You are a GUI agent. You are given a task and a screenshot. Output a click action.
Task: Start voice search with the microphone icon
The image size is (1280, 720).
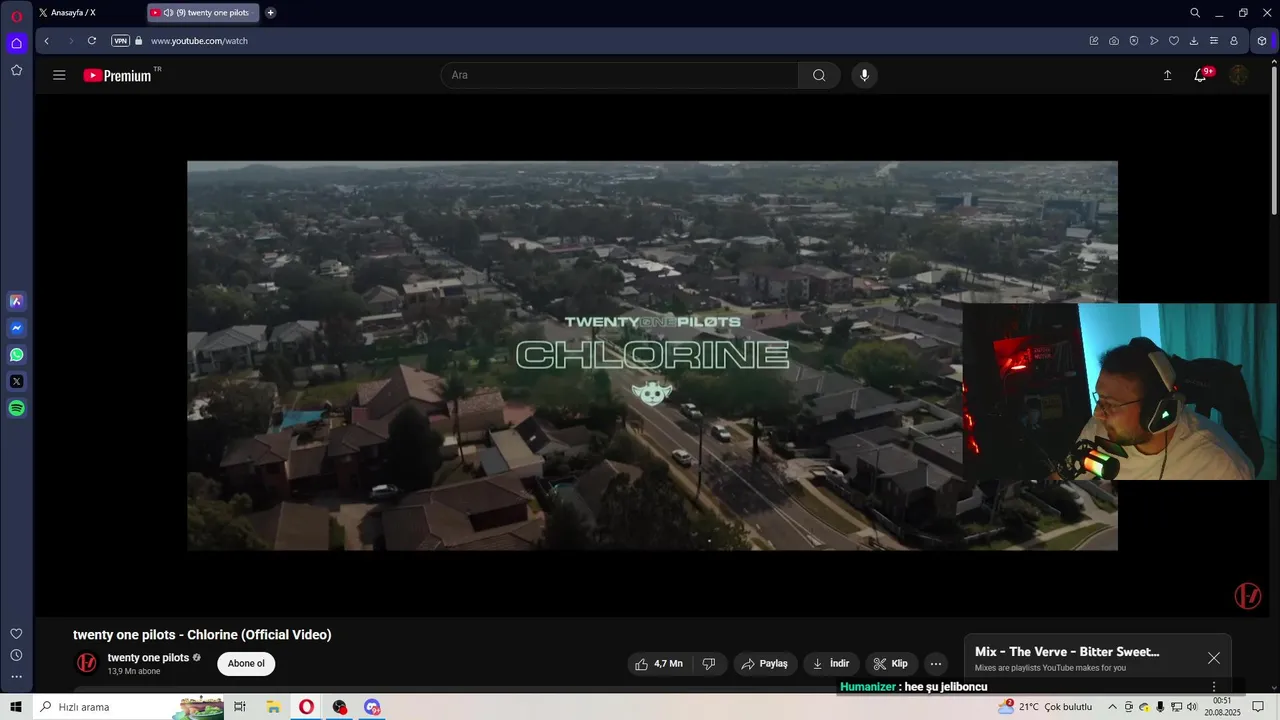click(864, 75)
